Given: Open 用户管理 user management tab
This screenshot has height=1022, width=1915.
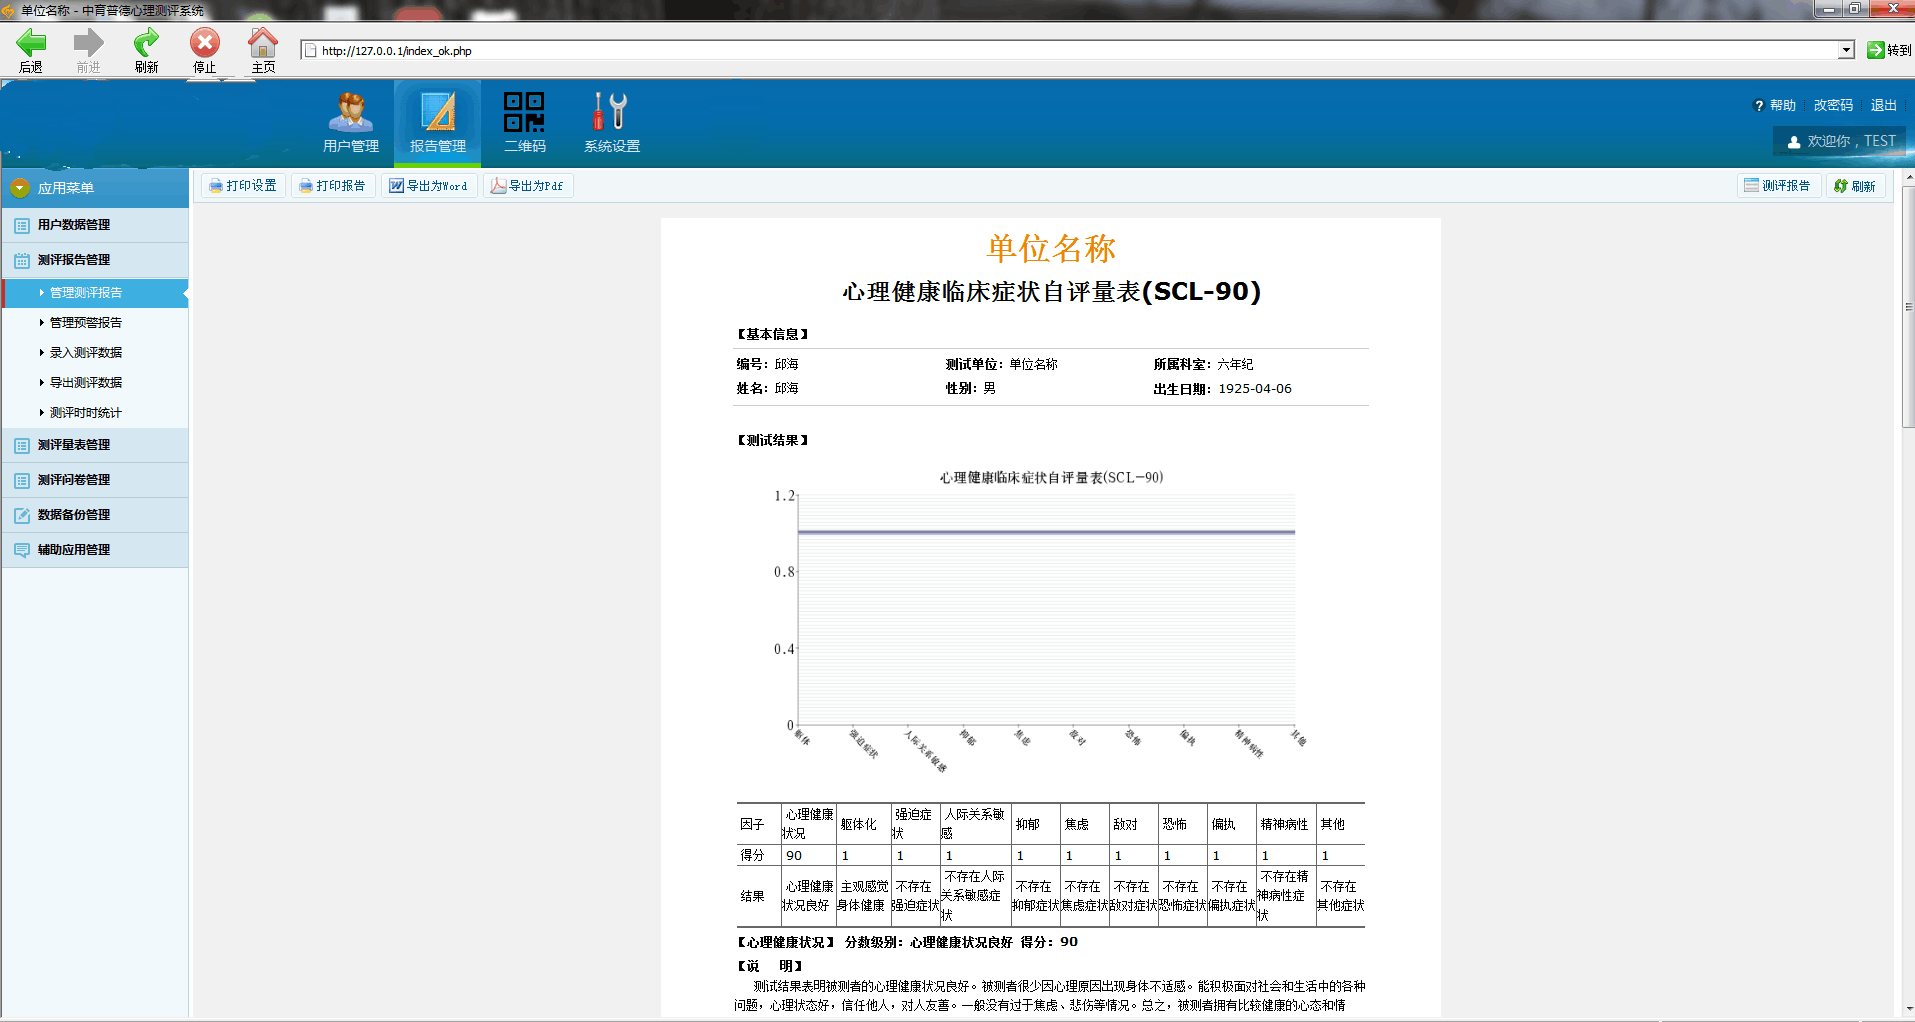Looking at the screenshot, I should point(351,123).
